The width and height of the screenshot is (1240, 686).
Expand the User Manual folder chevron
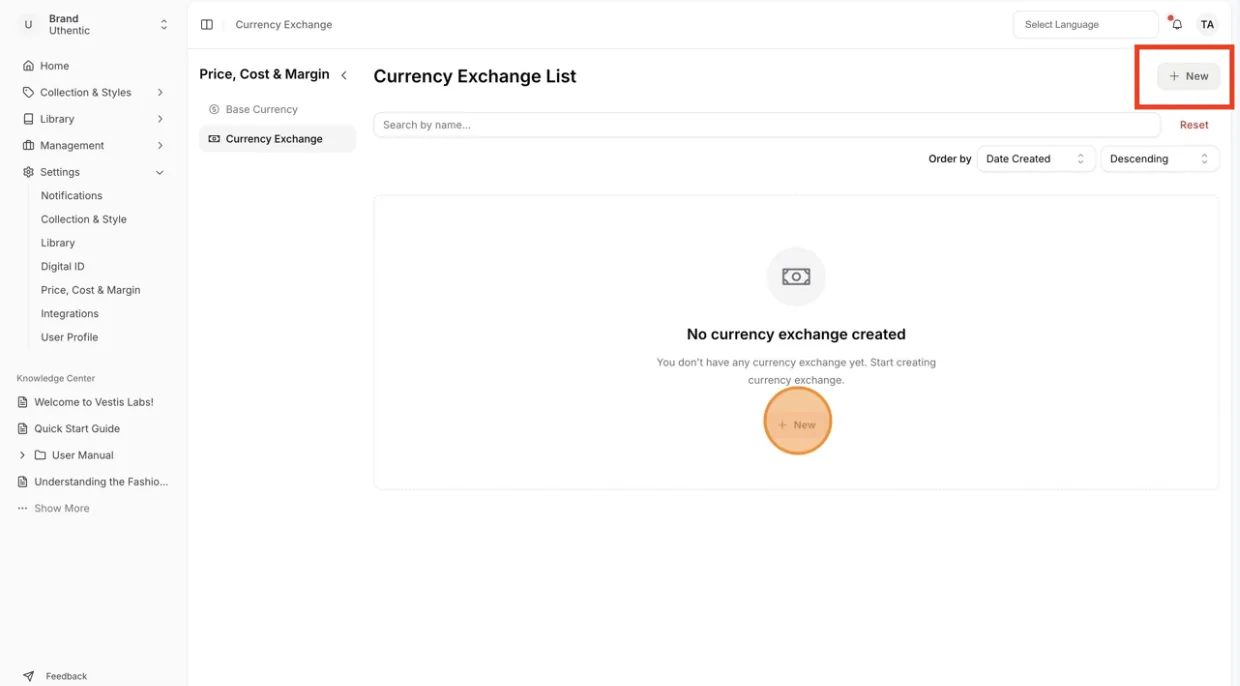click(22, 455)
